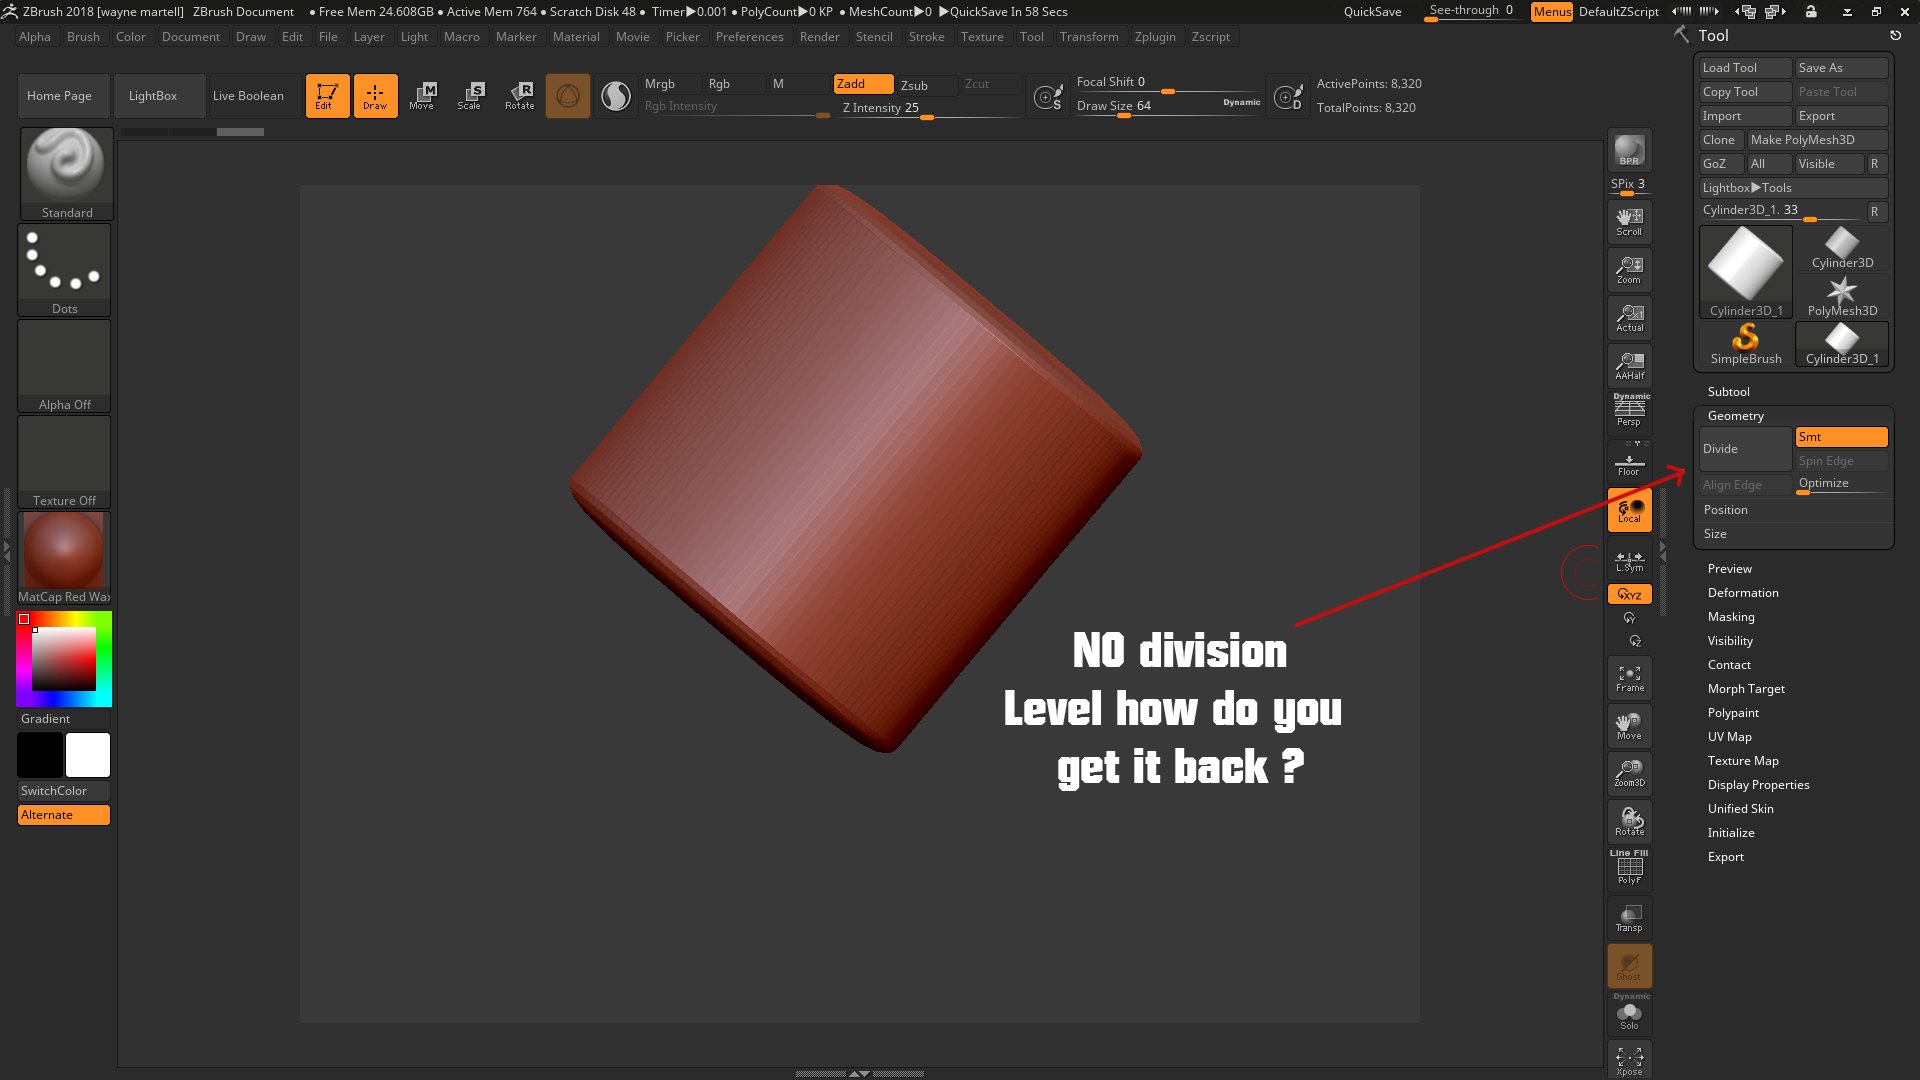Expand the Display Properties subpalette
Viewport: 1920px width, 1080px height.
[1758, 785]
